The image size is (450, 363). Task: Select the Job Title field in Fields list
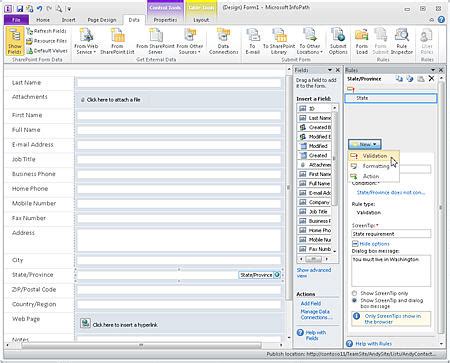314,212
